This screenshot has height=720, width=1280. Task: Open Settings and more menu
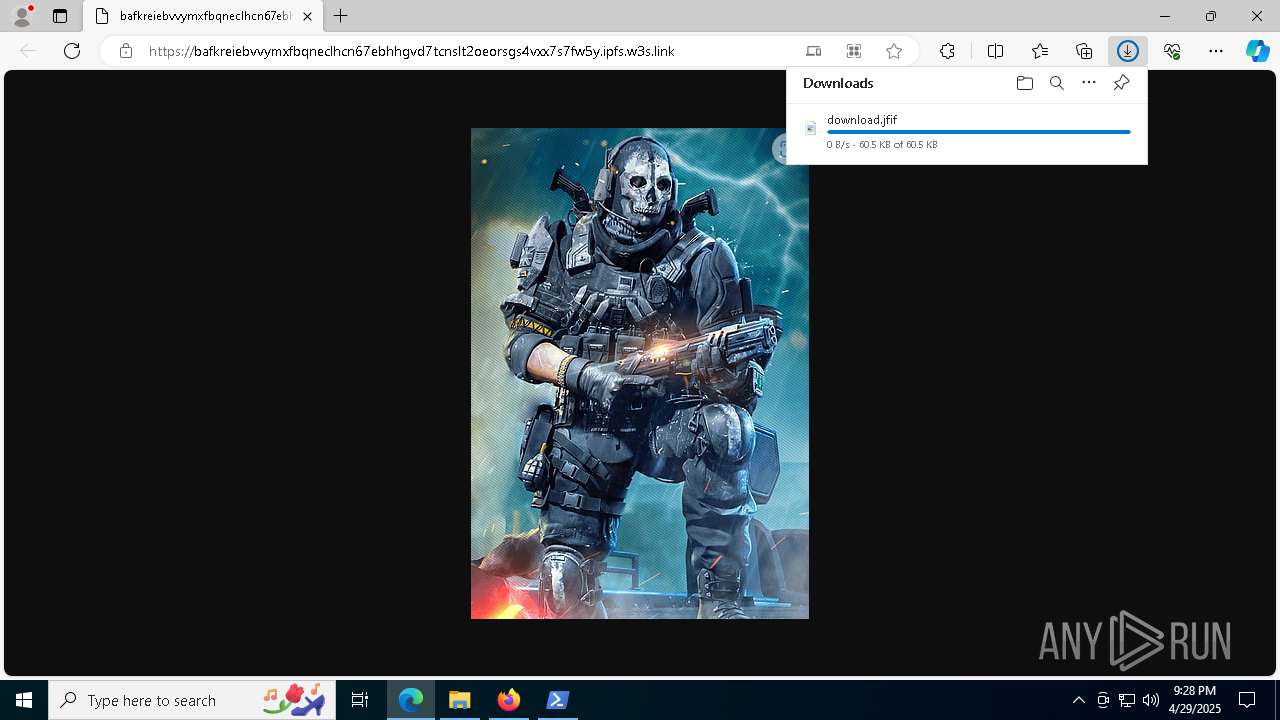click(x=1216, y=51)
